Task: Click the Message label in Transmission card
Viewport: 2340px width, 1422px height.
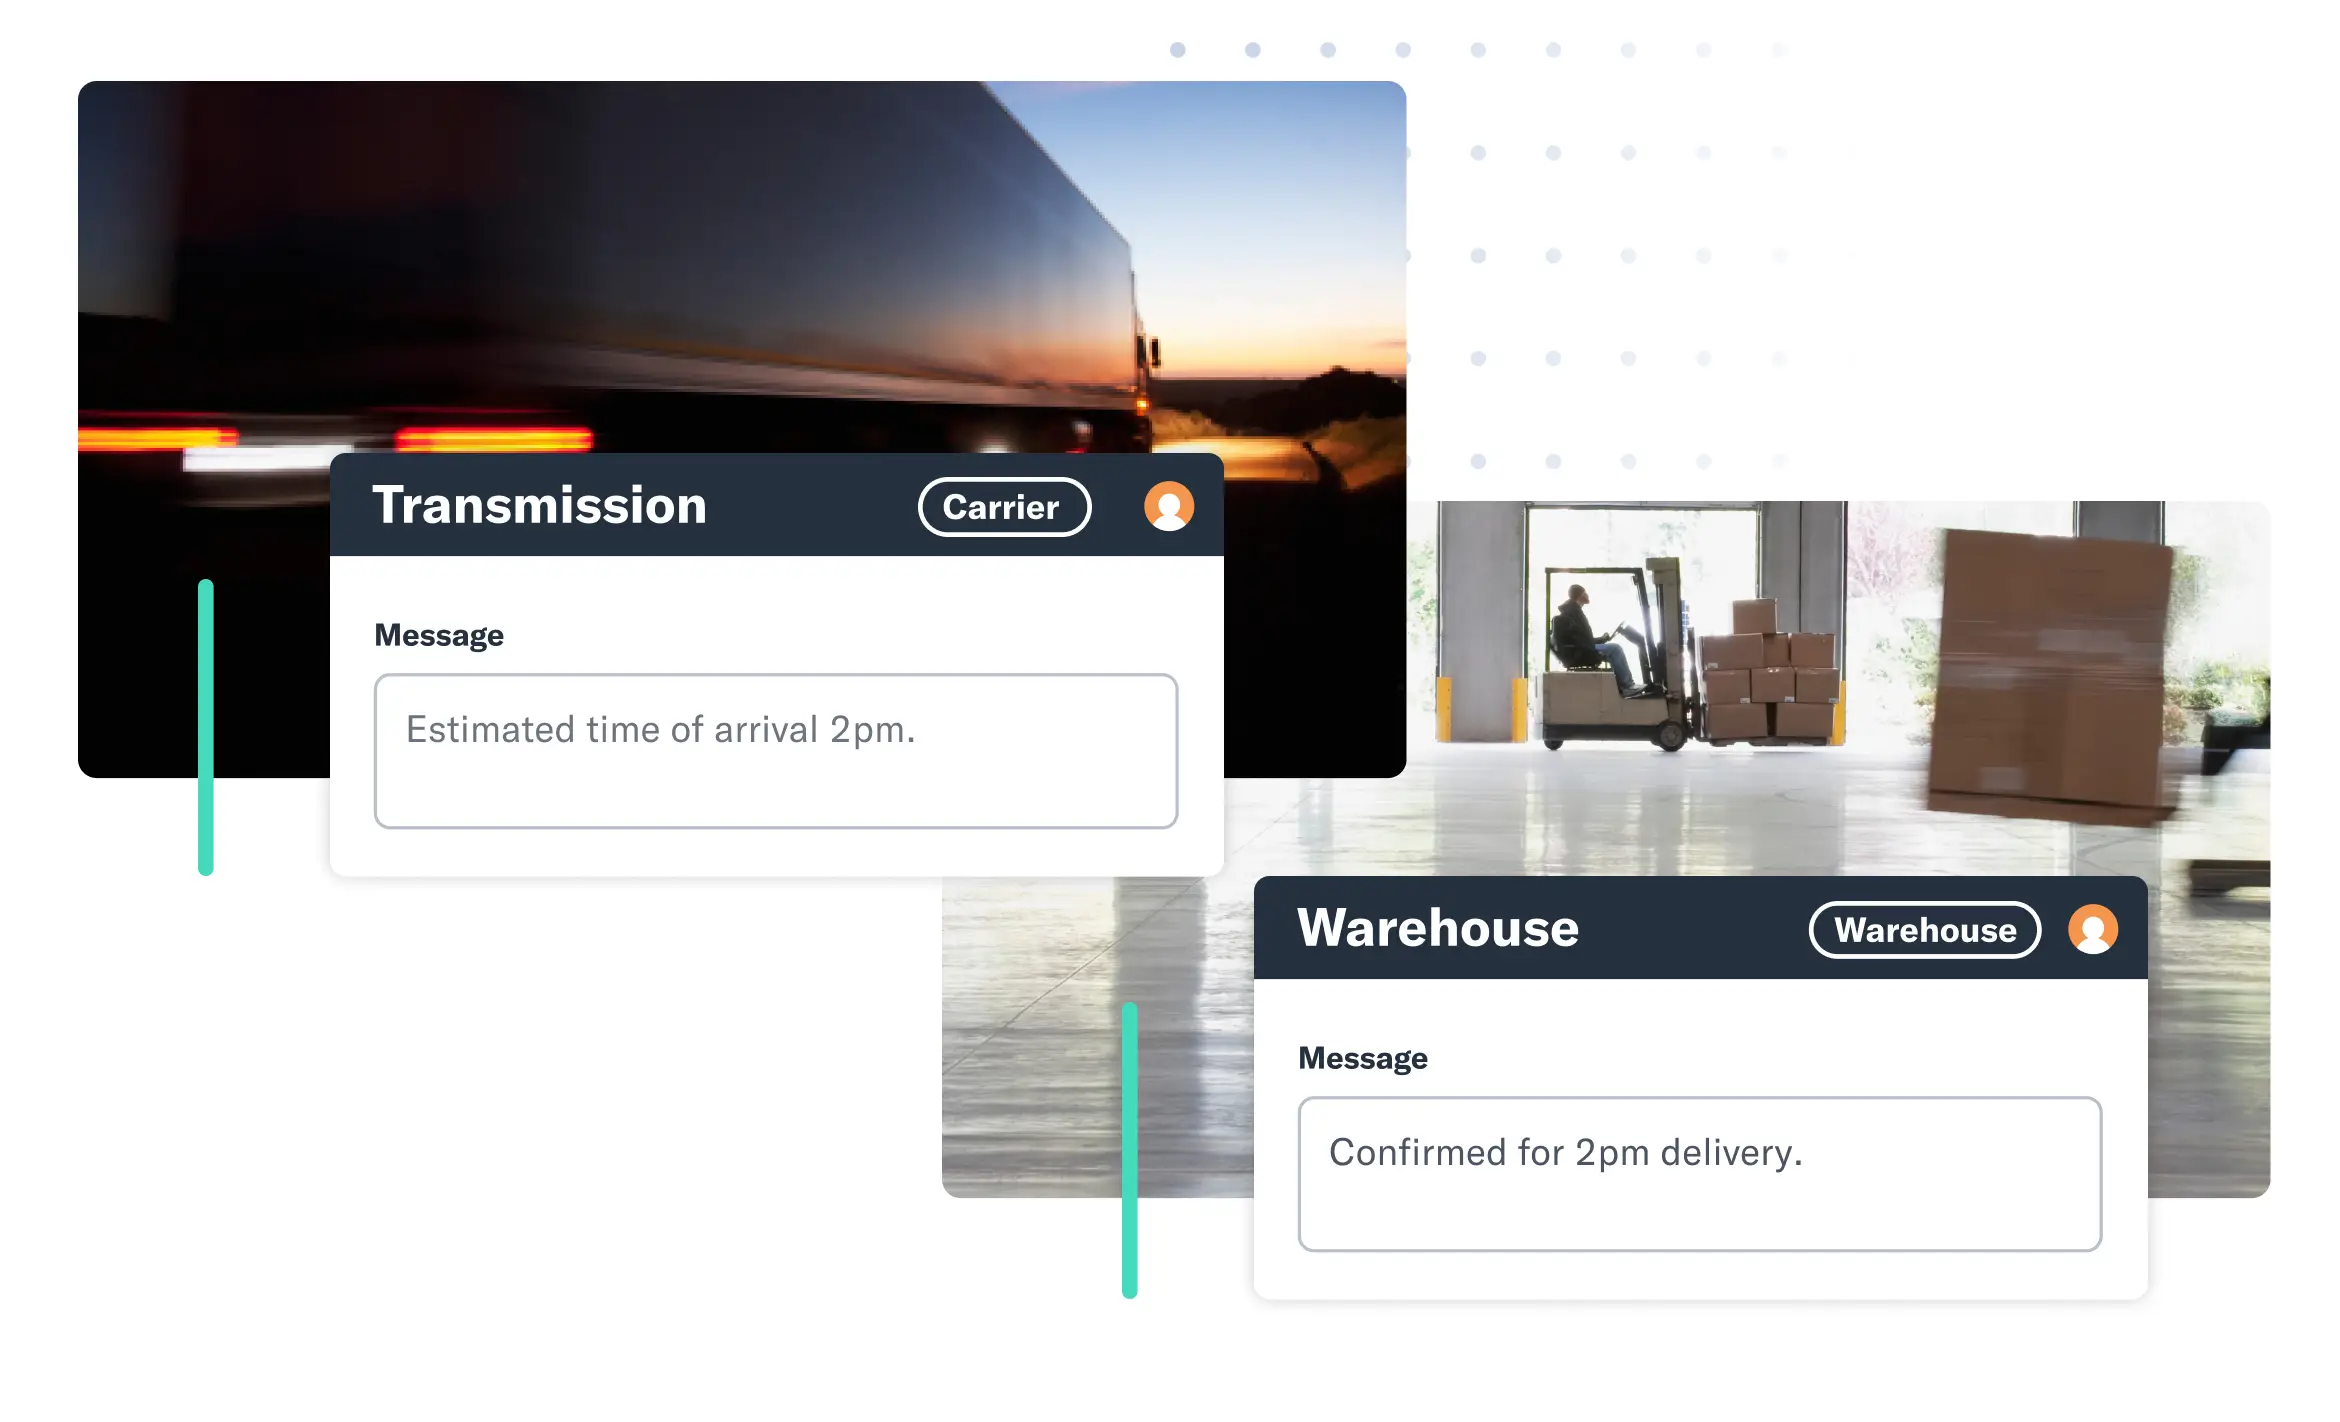Action: tap(438, 636)
